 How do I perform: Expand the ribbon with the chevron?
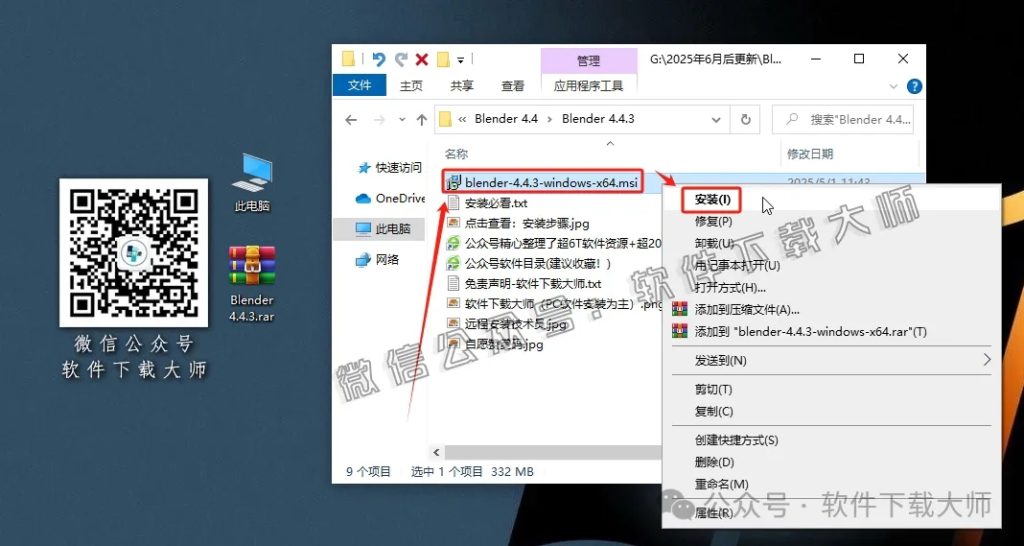pyautogui.click(x=894, y=86)
